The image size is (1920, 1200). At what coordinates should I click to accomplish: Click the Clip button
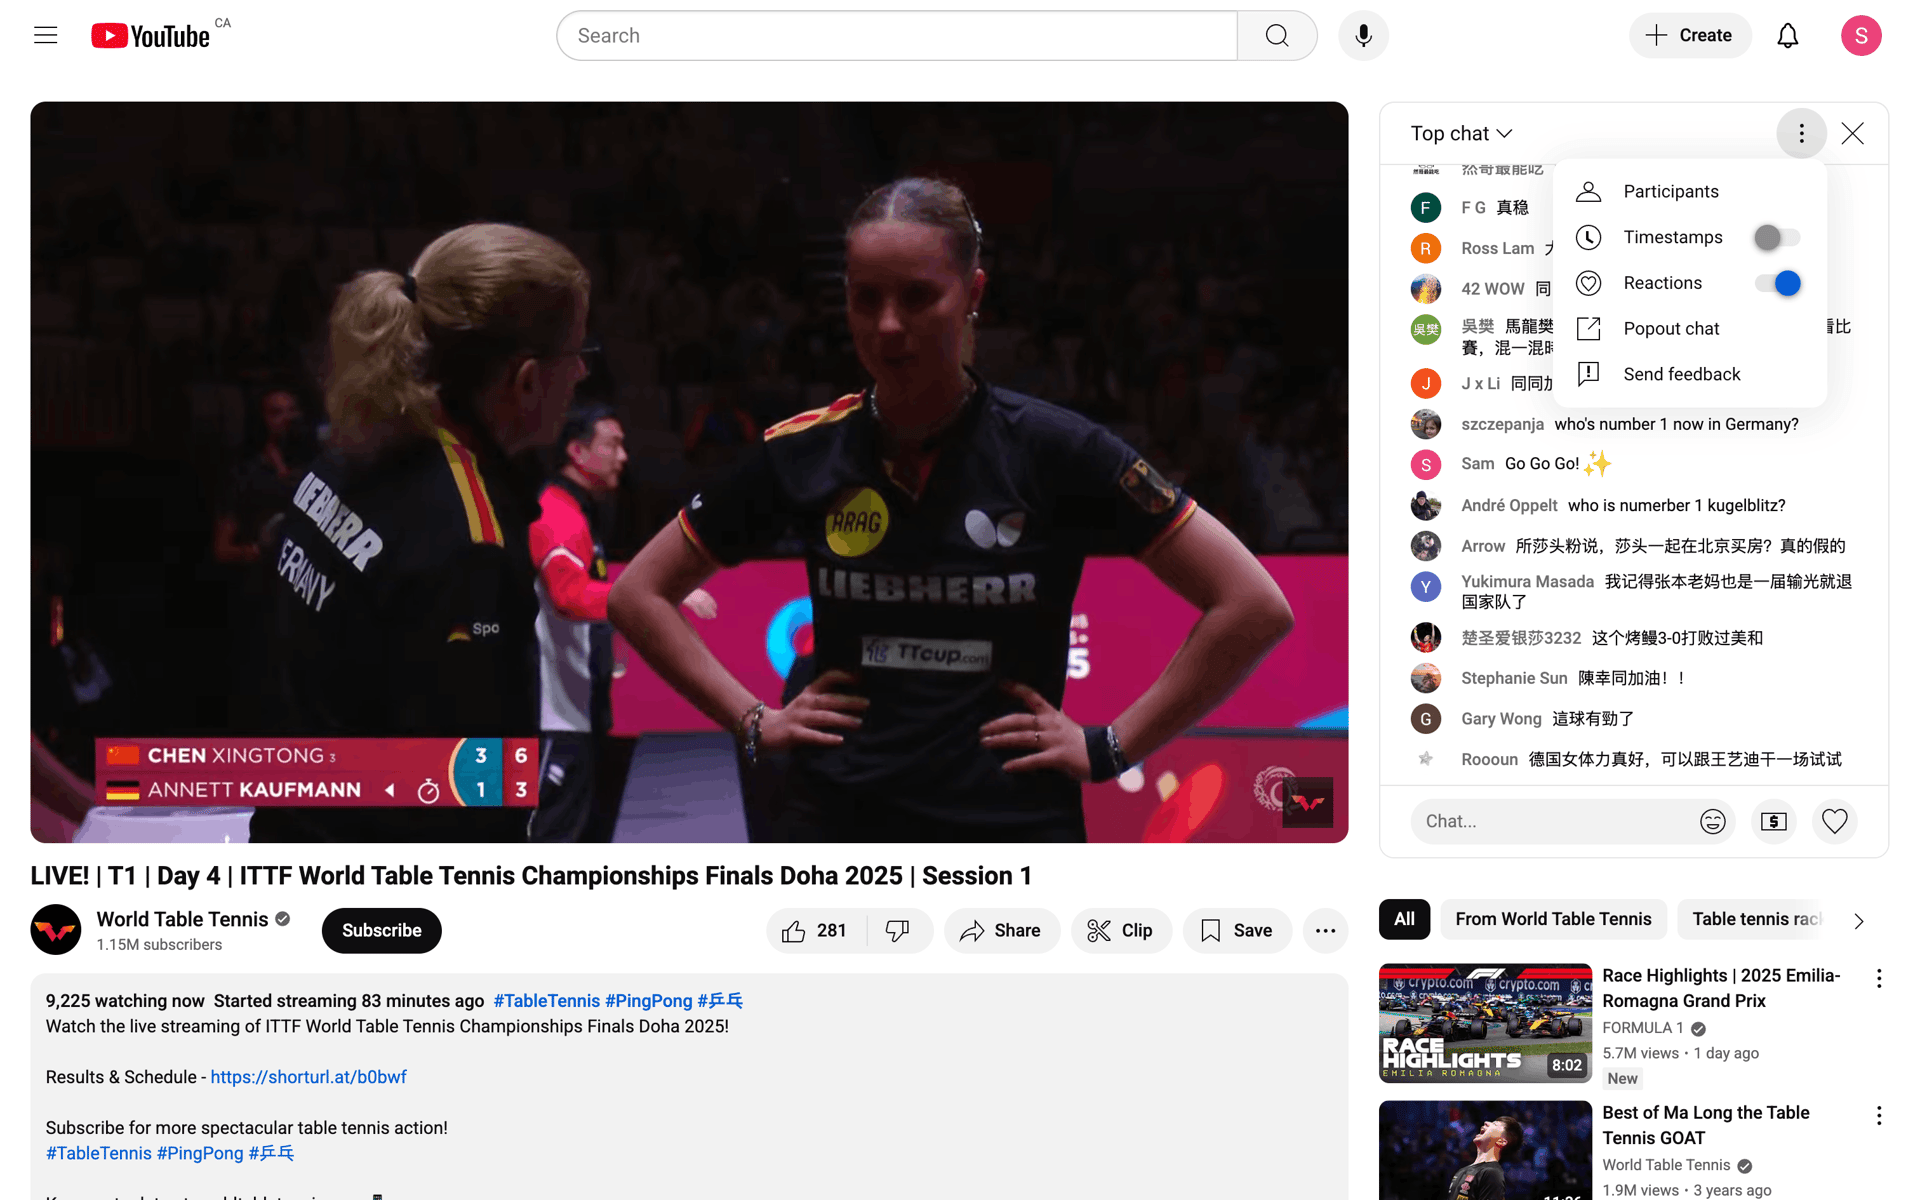point(1120,931)
